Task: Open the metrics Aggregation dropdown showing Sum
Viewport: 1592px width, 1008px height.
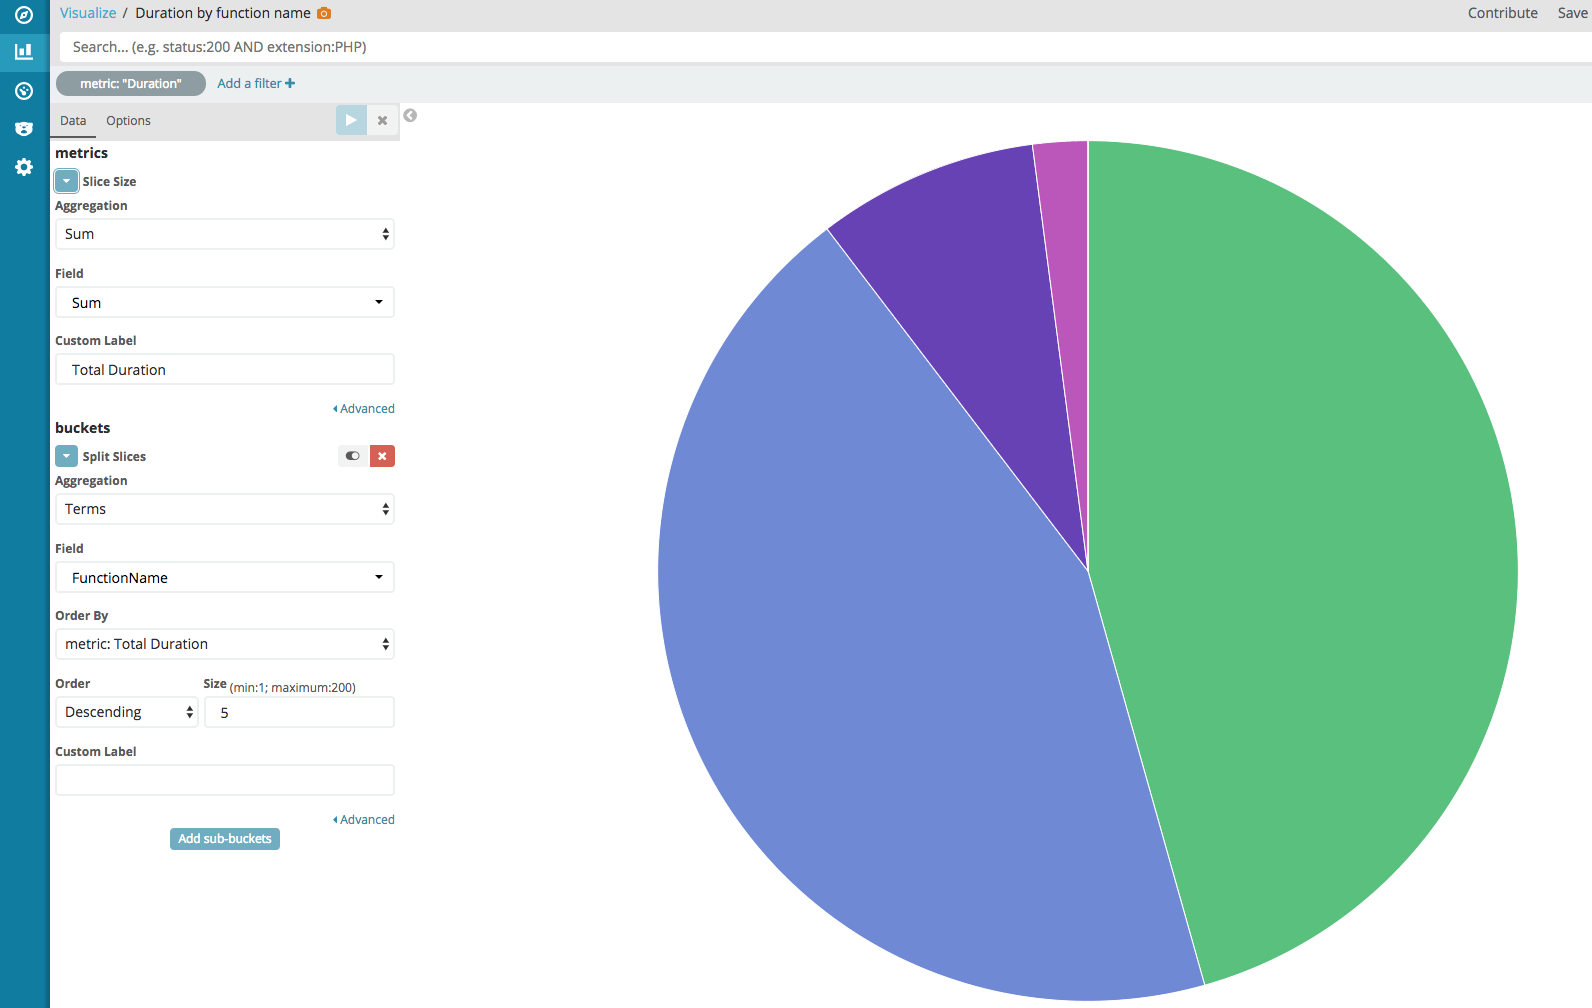Action: coord(225,234)
